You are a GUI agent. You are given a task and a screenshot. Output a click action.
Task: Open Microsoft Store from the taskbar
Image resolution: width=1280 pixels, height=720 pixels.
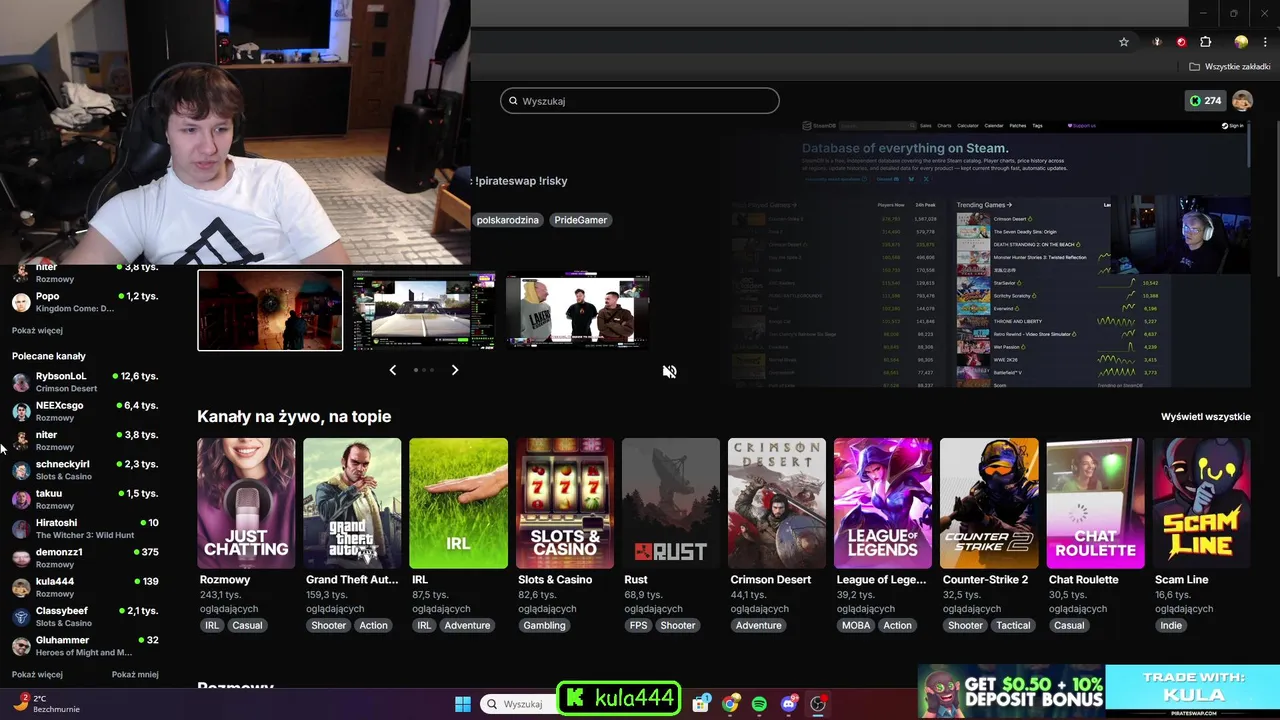pyautogui.click(x=701, y=704)
